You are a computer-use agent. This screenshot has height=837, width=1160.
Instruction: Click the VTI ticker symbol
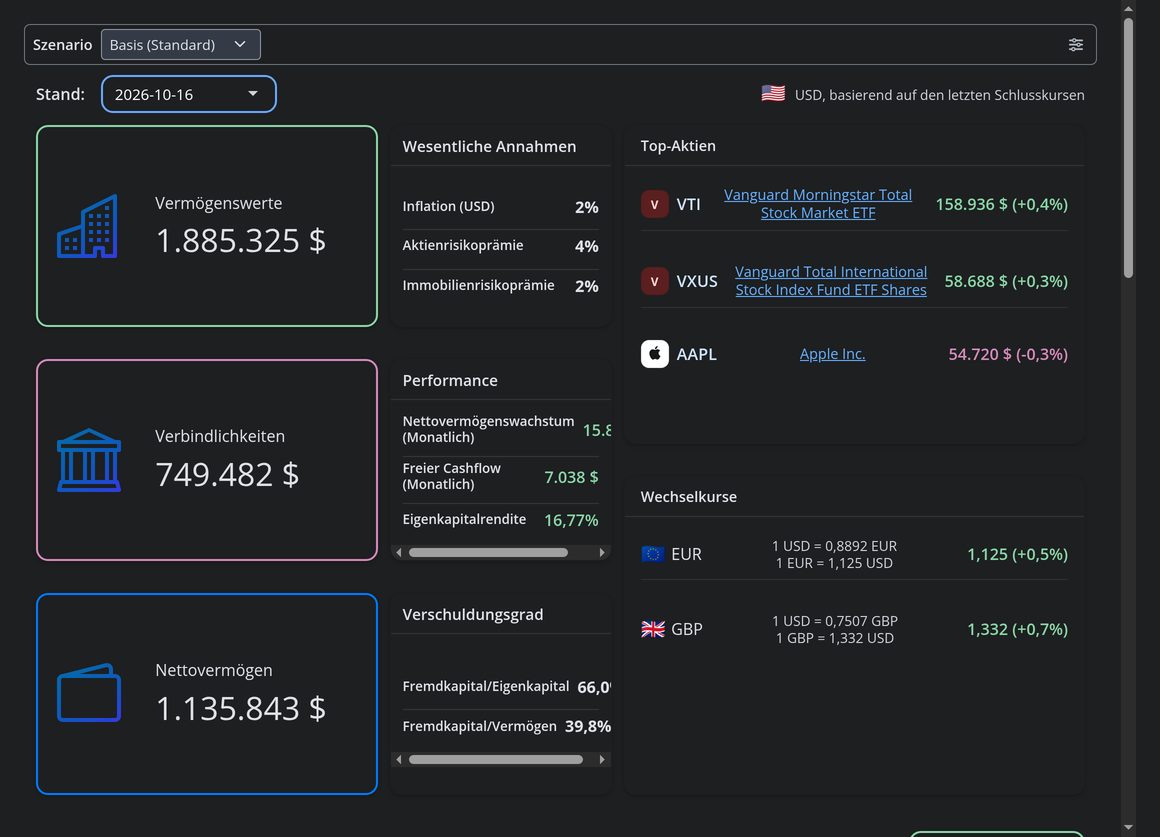point(688,204)
